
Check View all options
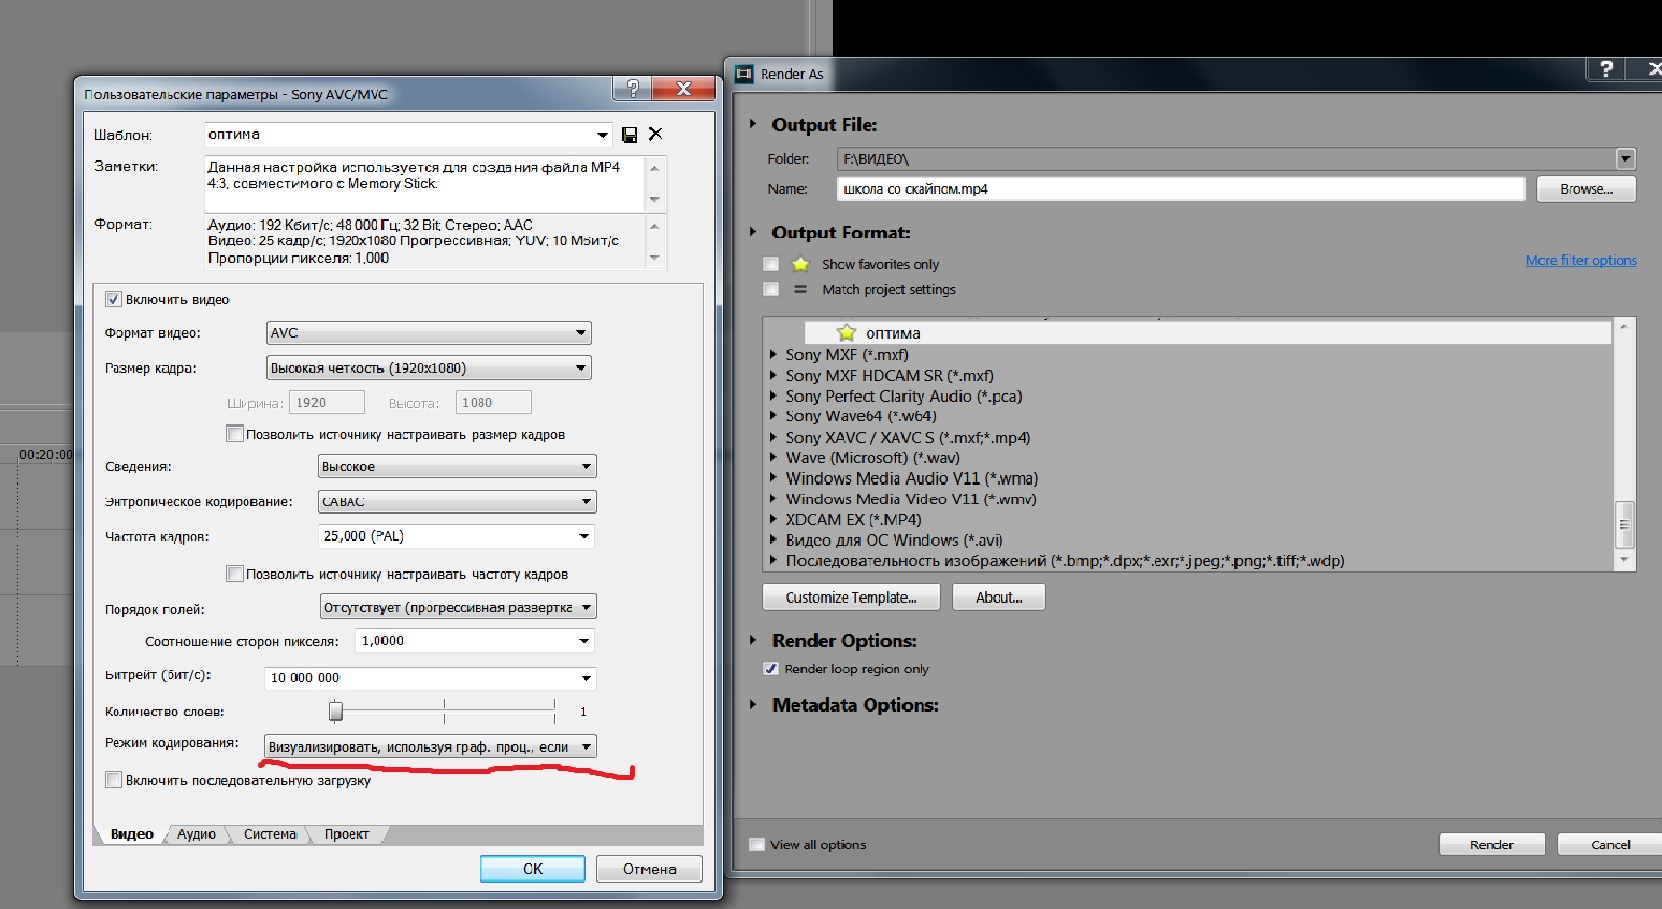pos(757,845)
